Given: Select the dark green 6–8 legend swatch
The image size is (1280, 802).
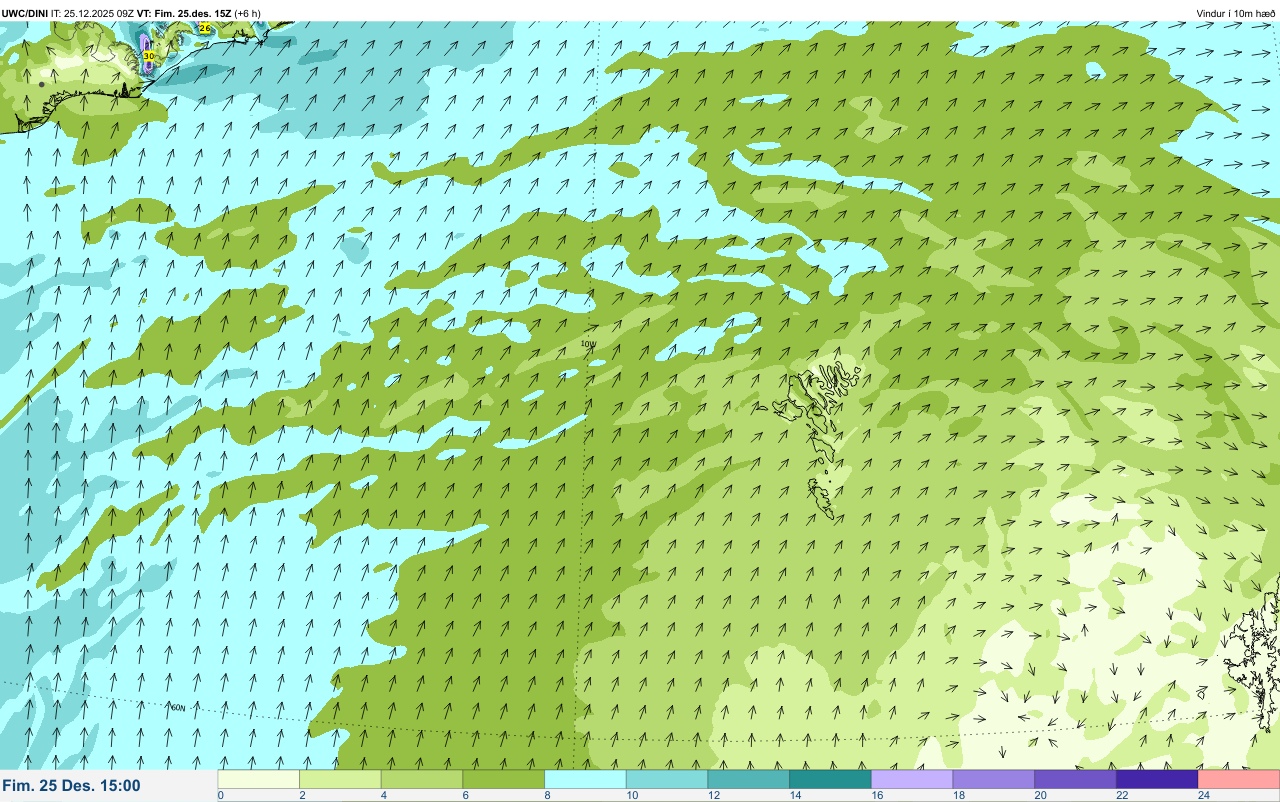Looking at the screenshot, I should click(x=504, y=779).
